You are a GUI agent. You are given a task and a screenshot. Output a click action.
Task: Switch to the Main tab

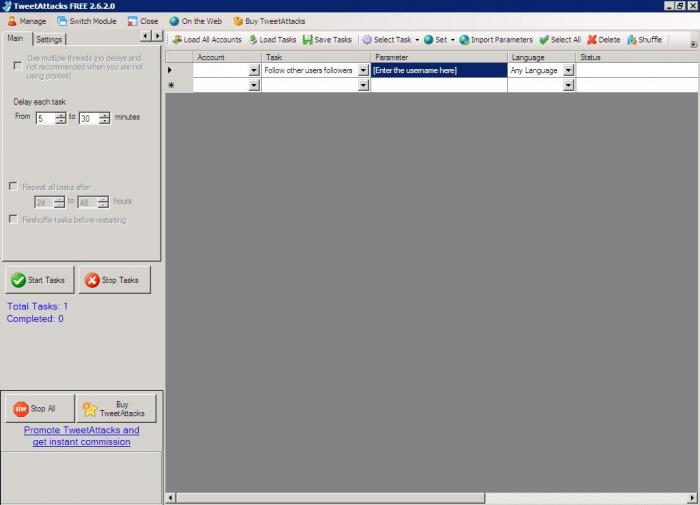(x=16, y=38)
